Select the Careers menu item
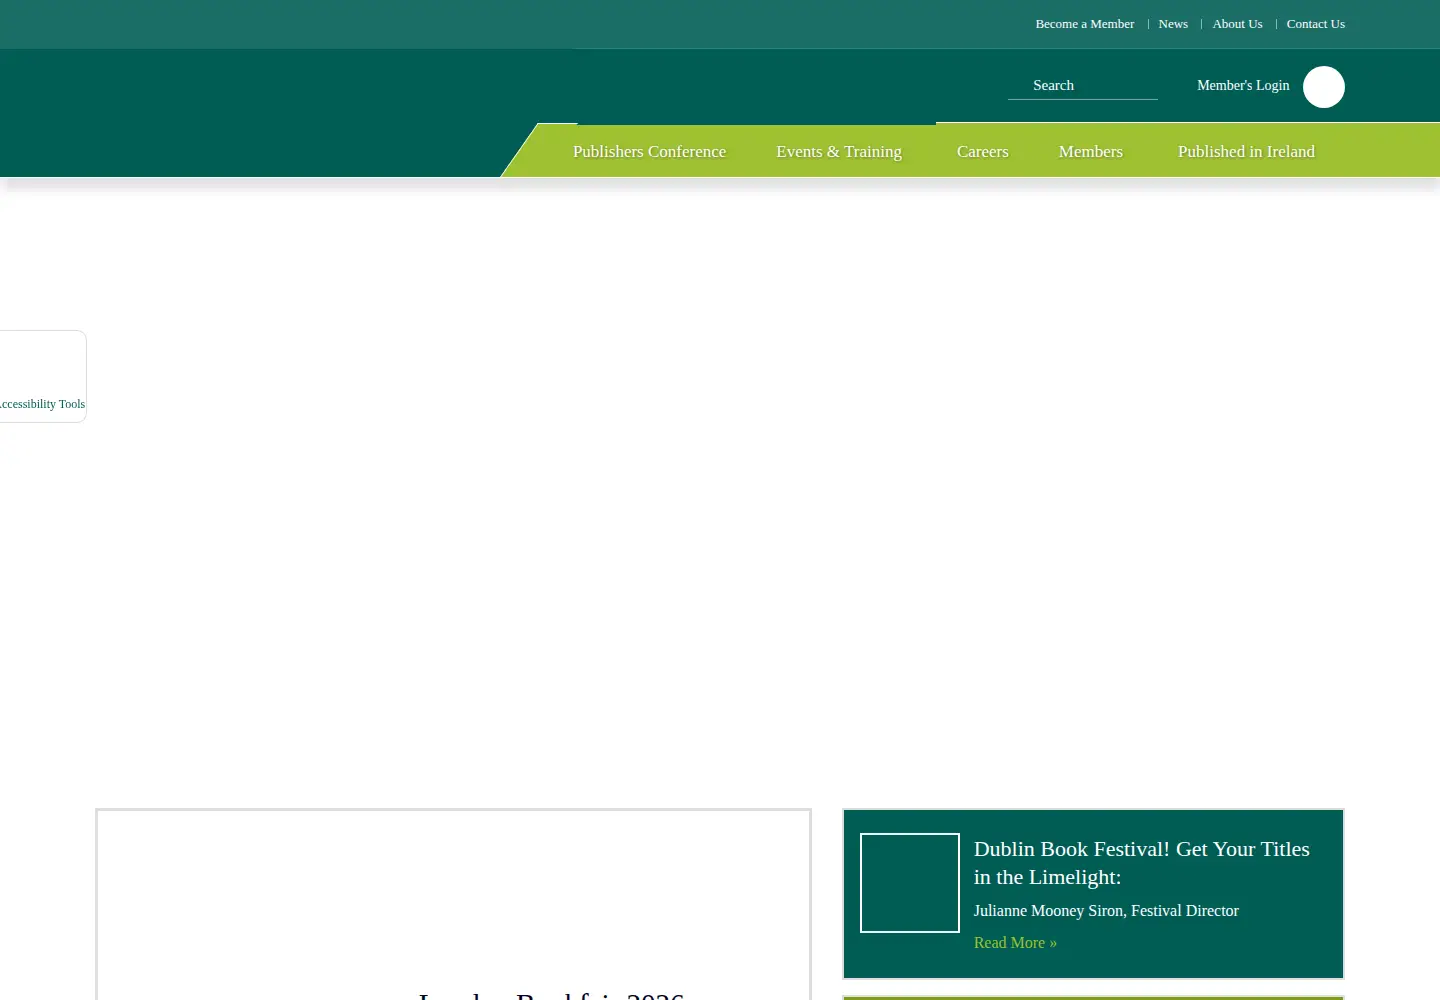The width and height of the screenshot is (1440, 1000). click(x=982, y=152)
